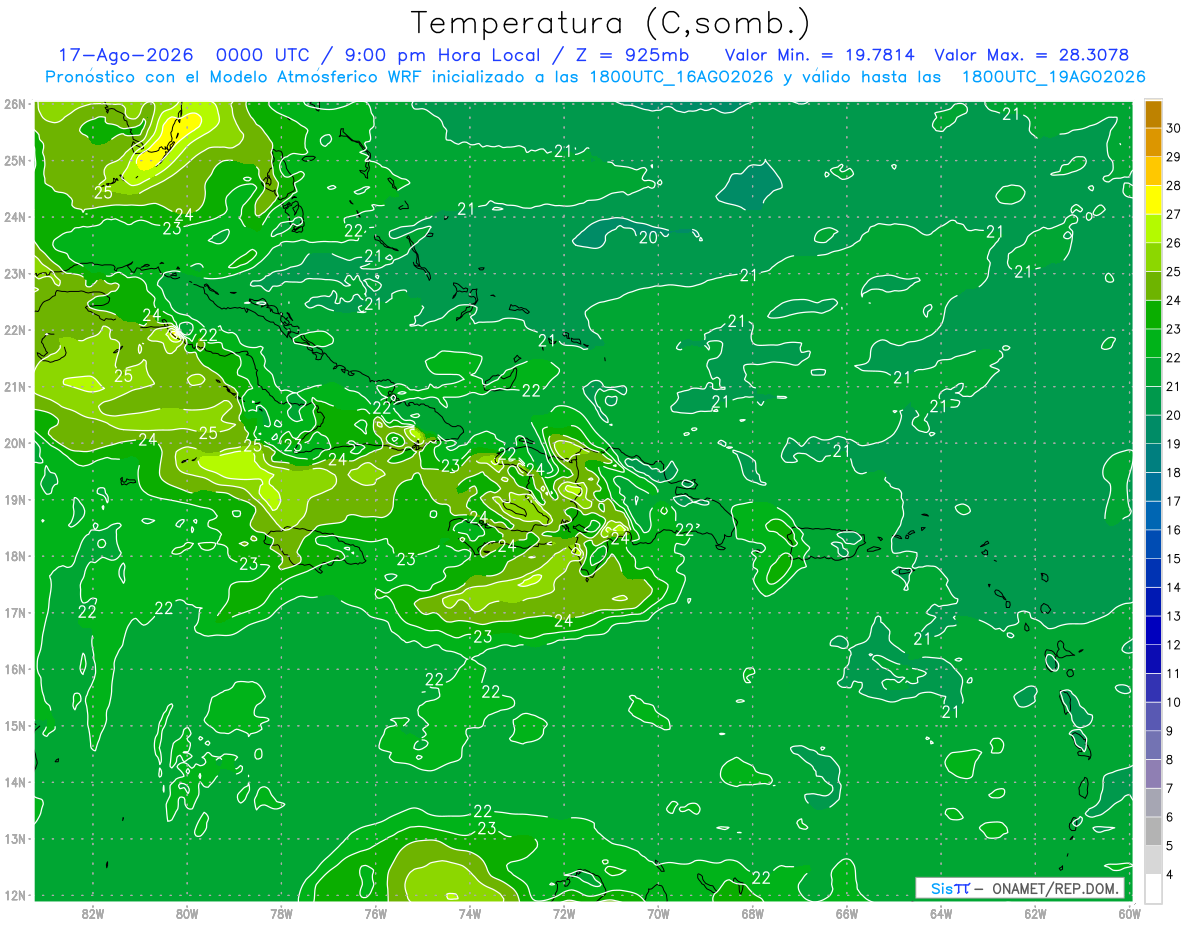
Task: Pick the teal legend swatch between 19 and 20
Action: click(1153, 429)
